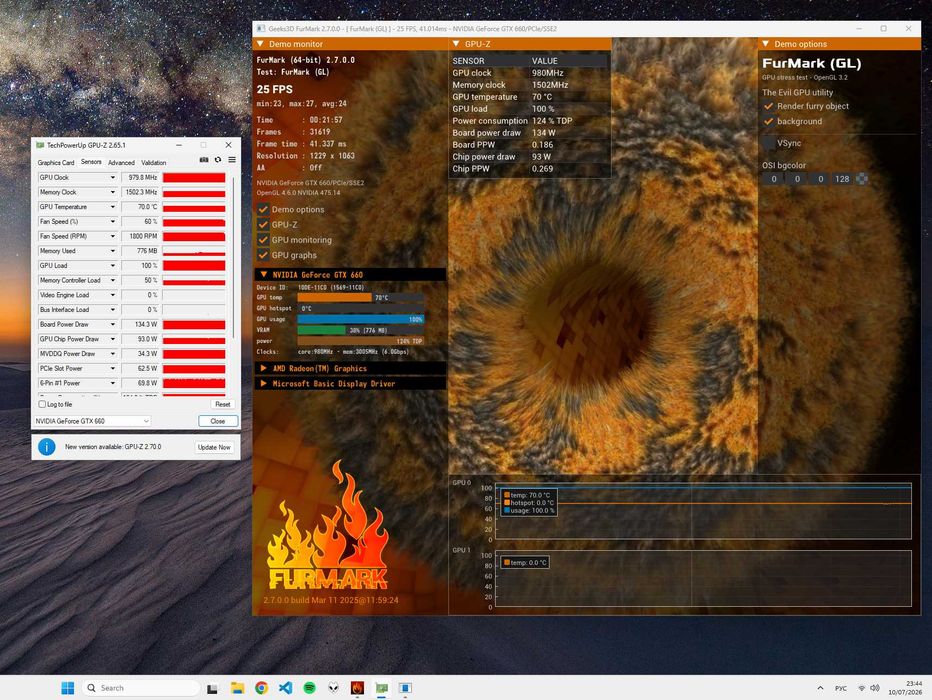This screenshot has height=700, width=932.
Task: Click the Close button in GPU-Z
Action: click(x=218, y=421)
